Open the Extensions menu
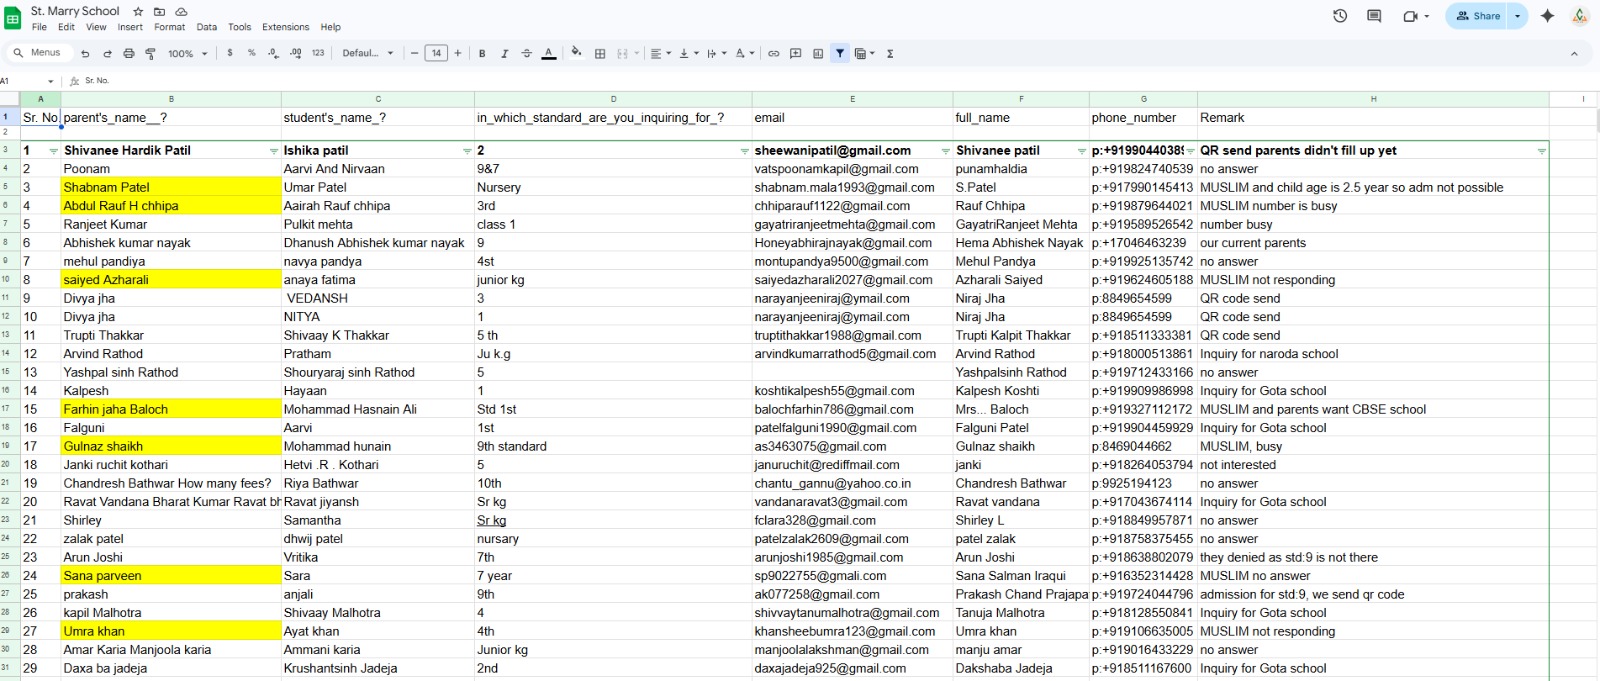Image resolution: width=1600 pixels, height=681 pixels. (285, 27)
